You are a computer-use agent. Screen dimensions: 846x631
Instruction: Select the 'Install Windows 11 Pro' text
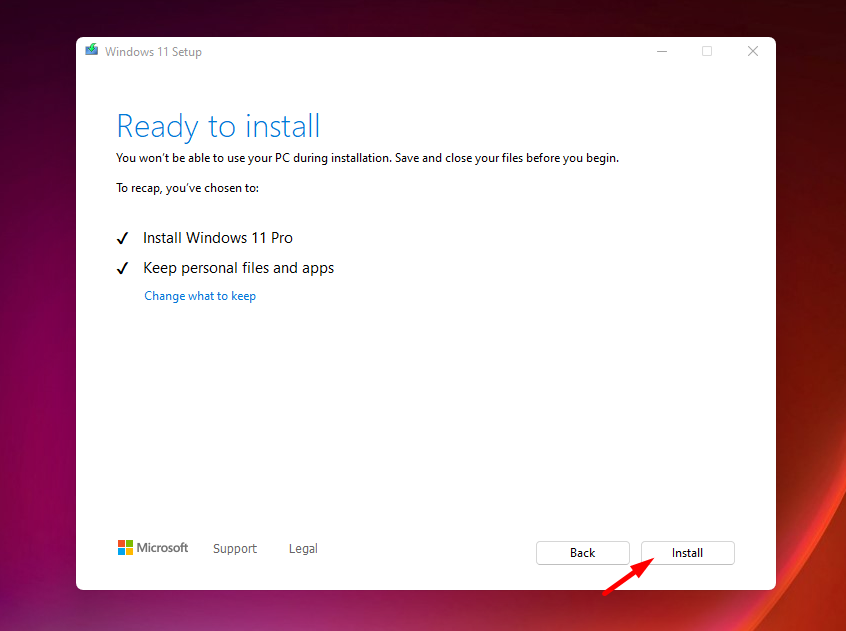tap(218, 238)
